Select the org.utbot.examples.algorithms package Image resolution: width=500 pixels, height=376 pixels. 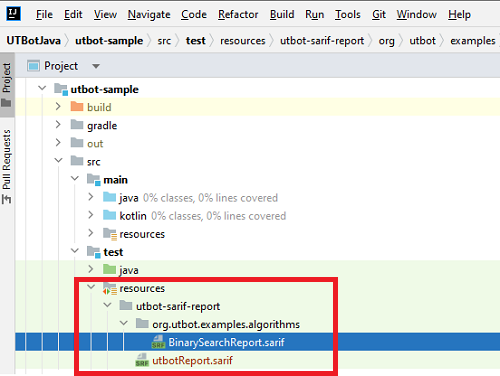(226, 324)
